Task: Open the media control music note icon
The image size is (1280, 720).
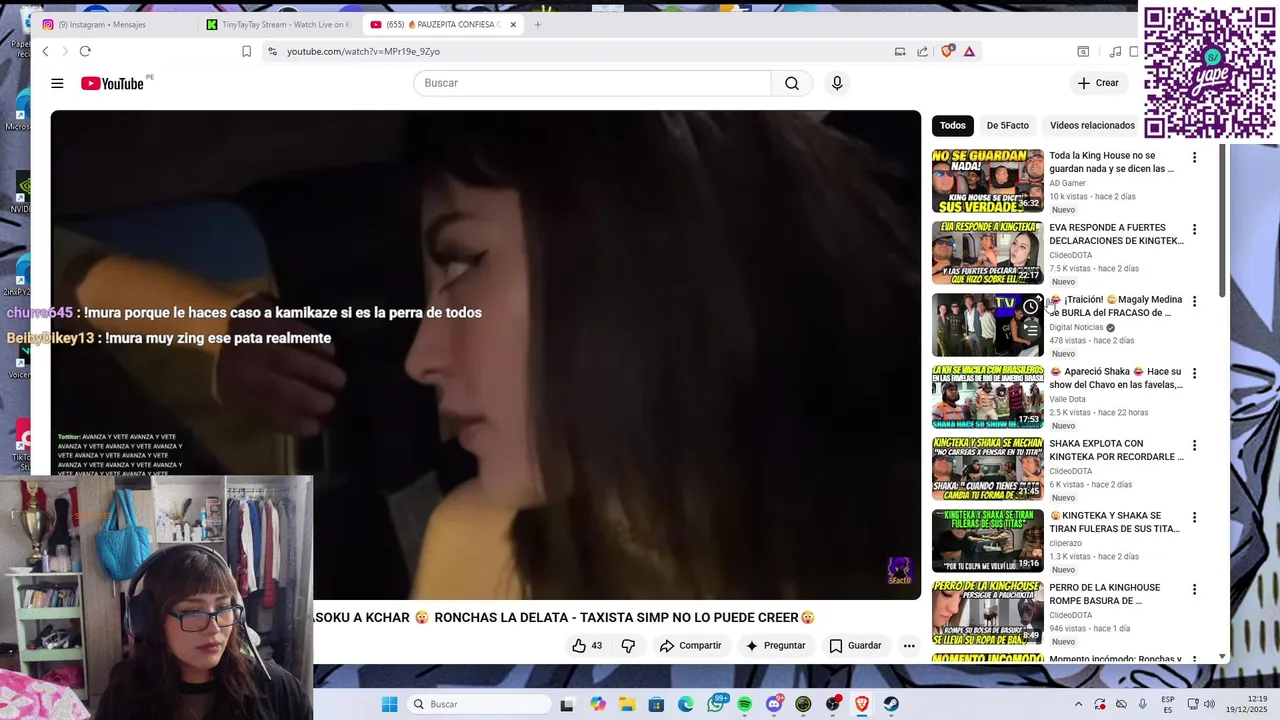Action: (x=1116, y=51)
